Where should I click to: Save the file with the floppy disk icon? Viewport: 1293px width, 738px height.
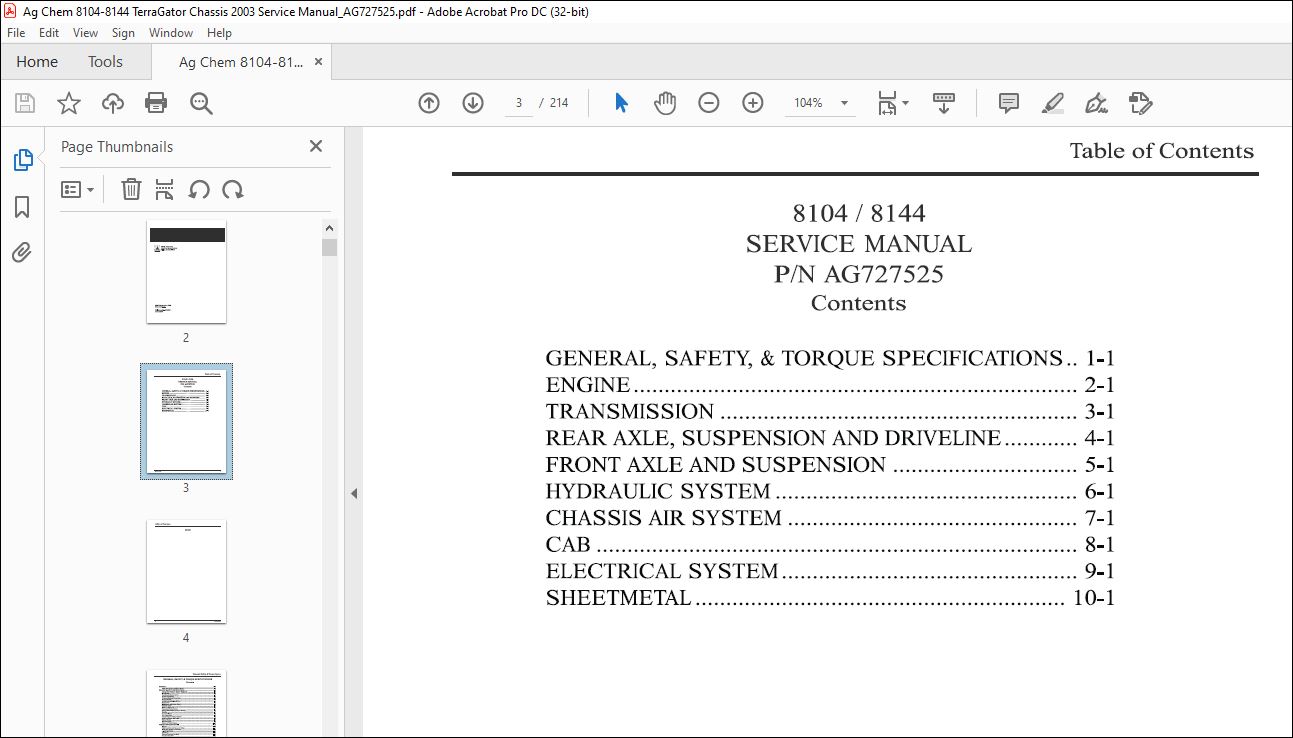pos(25,103)
